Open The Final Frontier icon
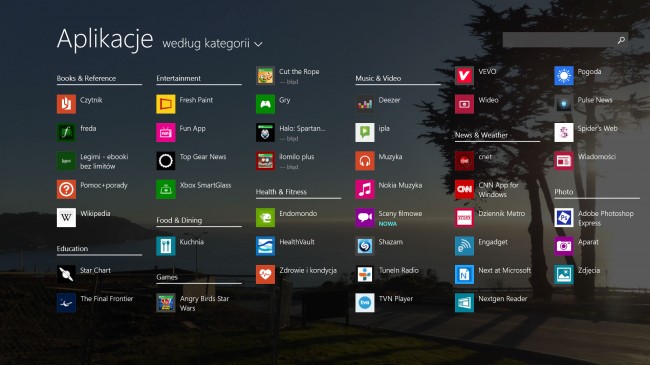The width and height of the screenshot is (650, 365). point(66,303)
